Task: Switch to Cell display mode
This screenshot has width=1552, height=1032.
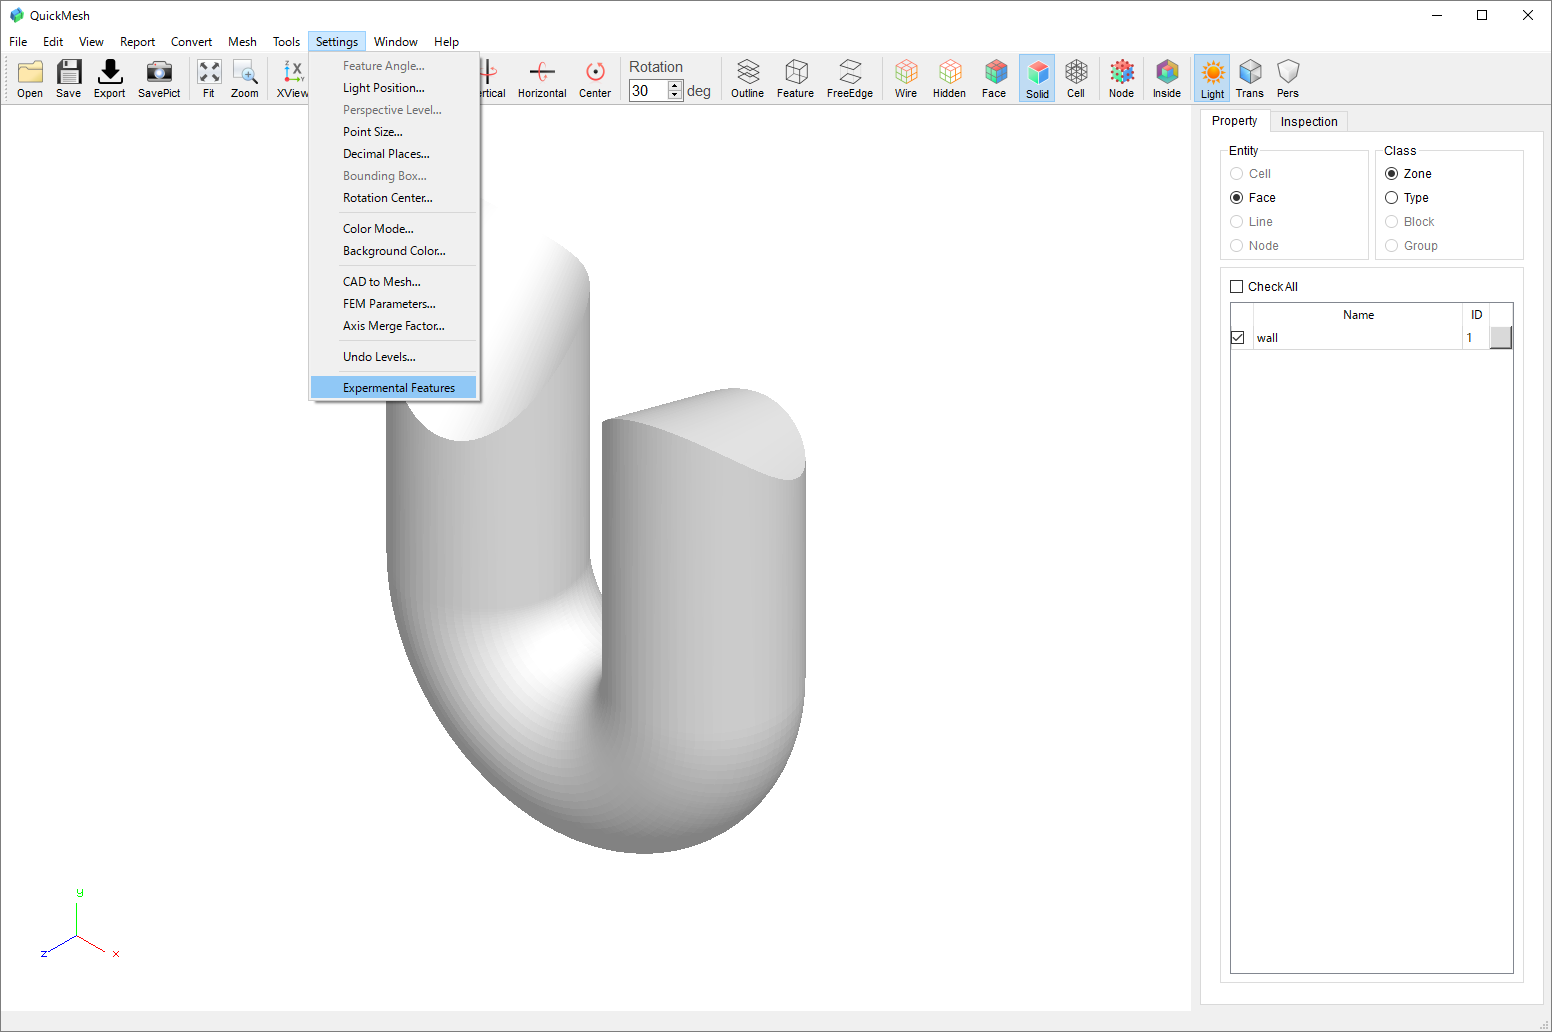Action: [1076, 78]
